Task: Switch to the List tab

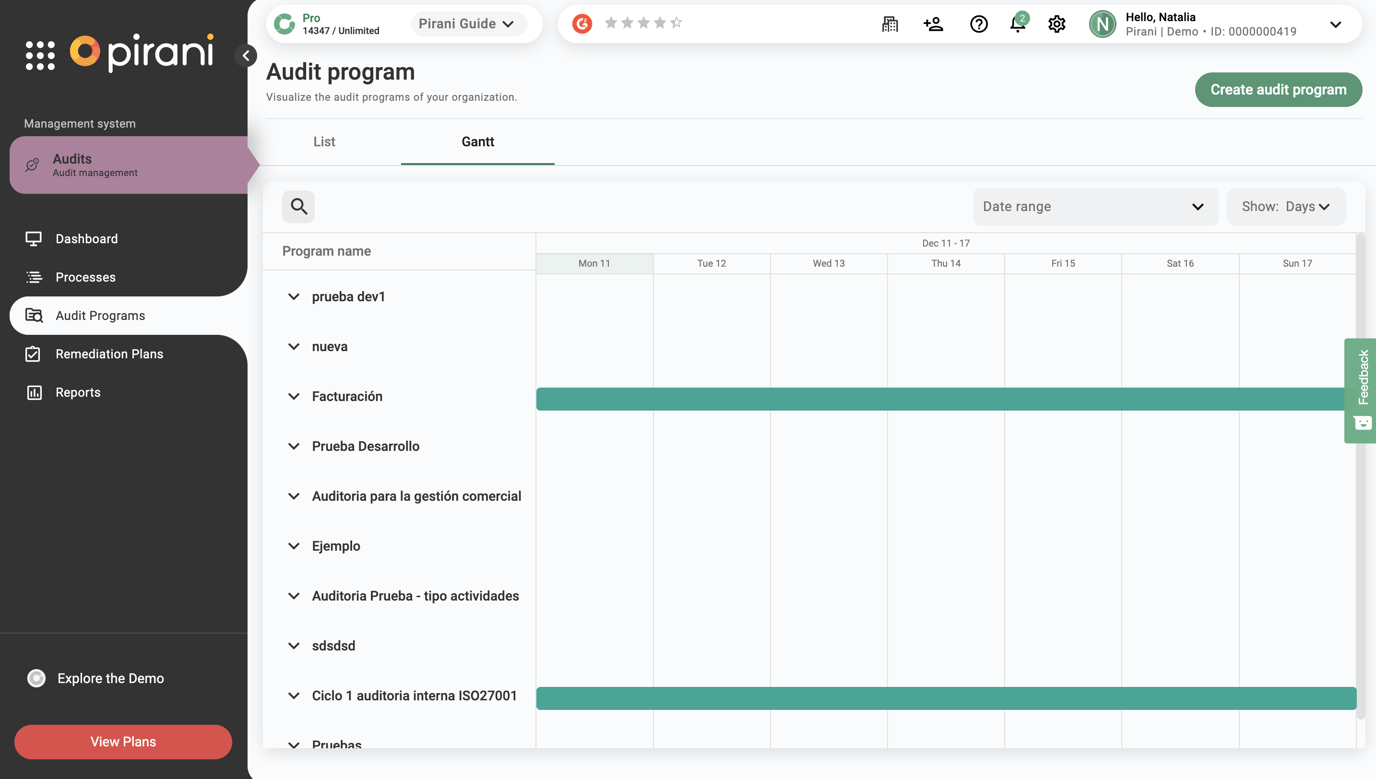Action: tap(323, 142)
